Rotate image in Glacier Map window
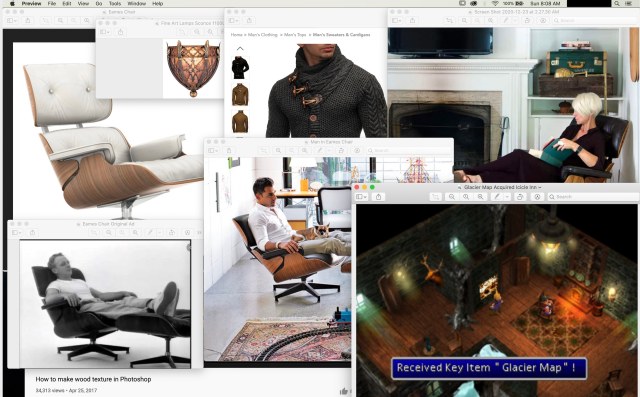This screenshot has height=397, width=640. [x=520, y=197]
